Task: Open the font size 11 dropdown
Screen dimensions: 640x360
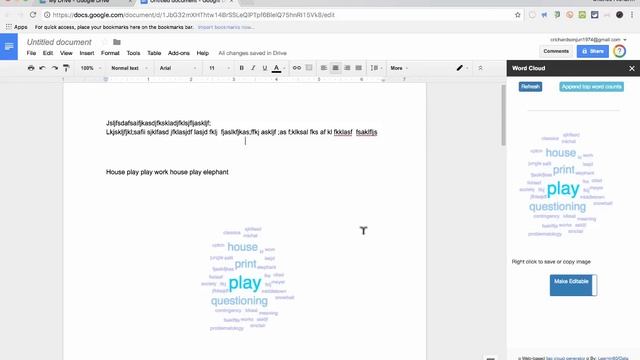Action: tap(219, 68)
